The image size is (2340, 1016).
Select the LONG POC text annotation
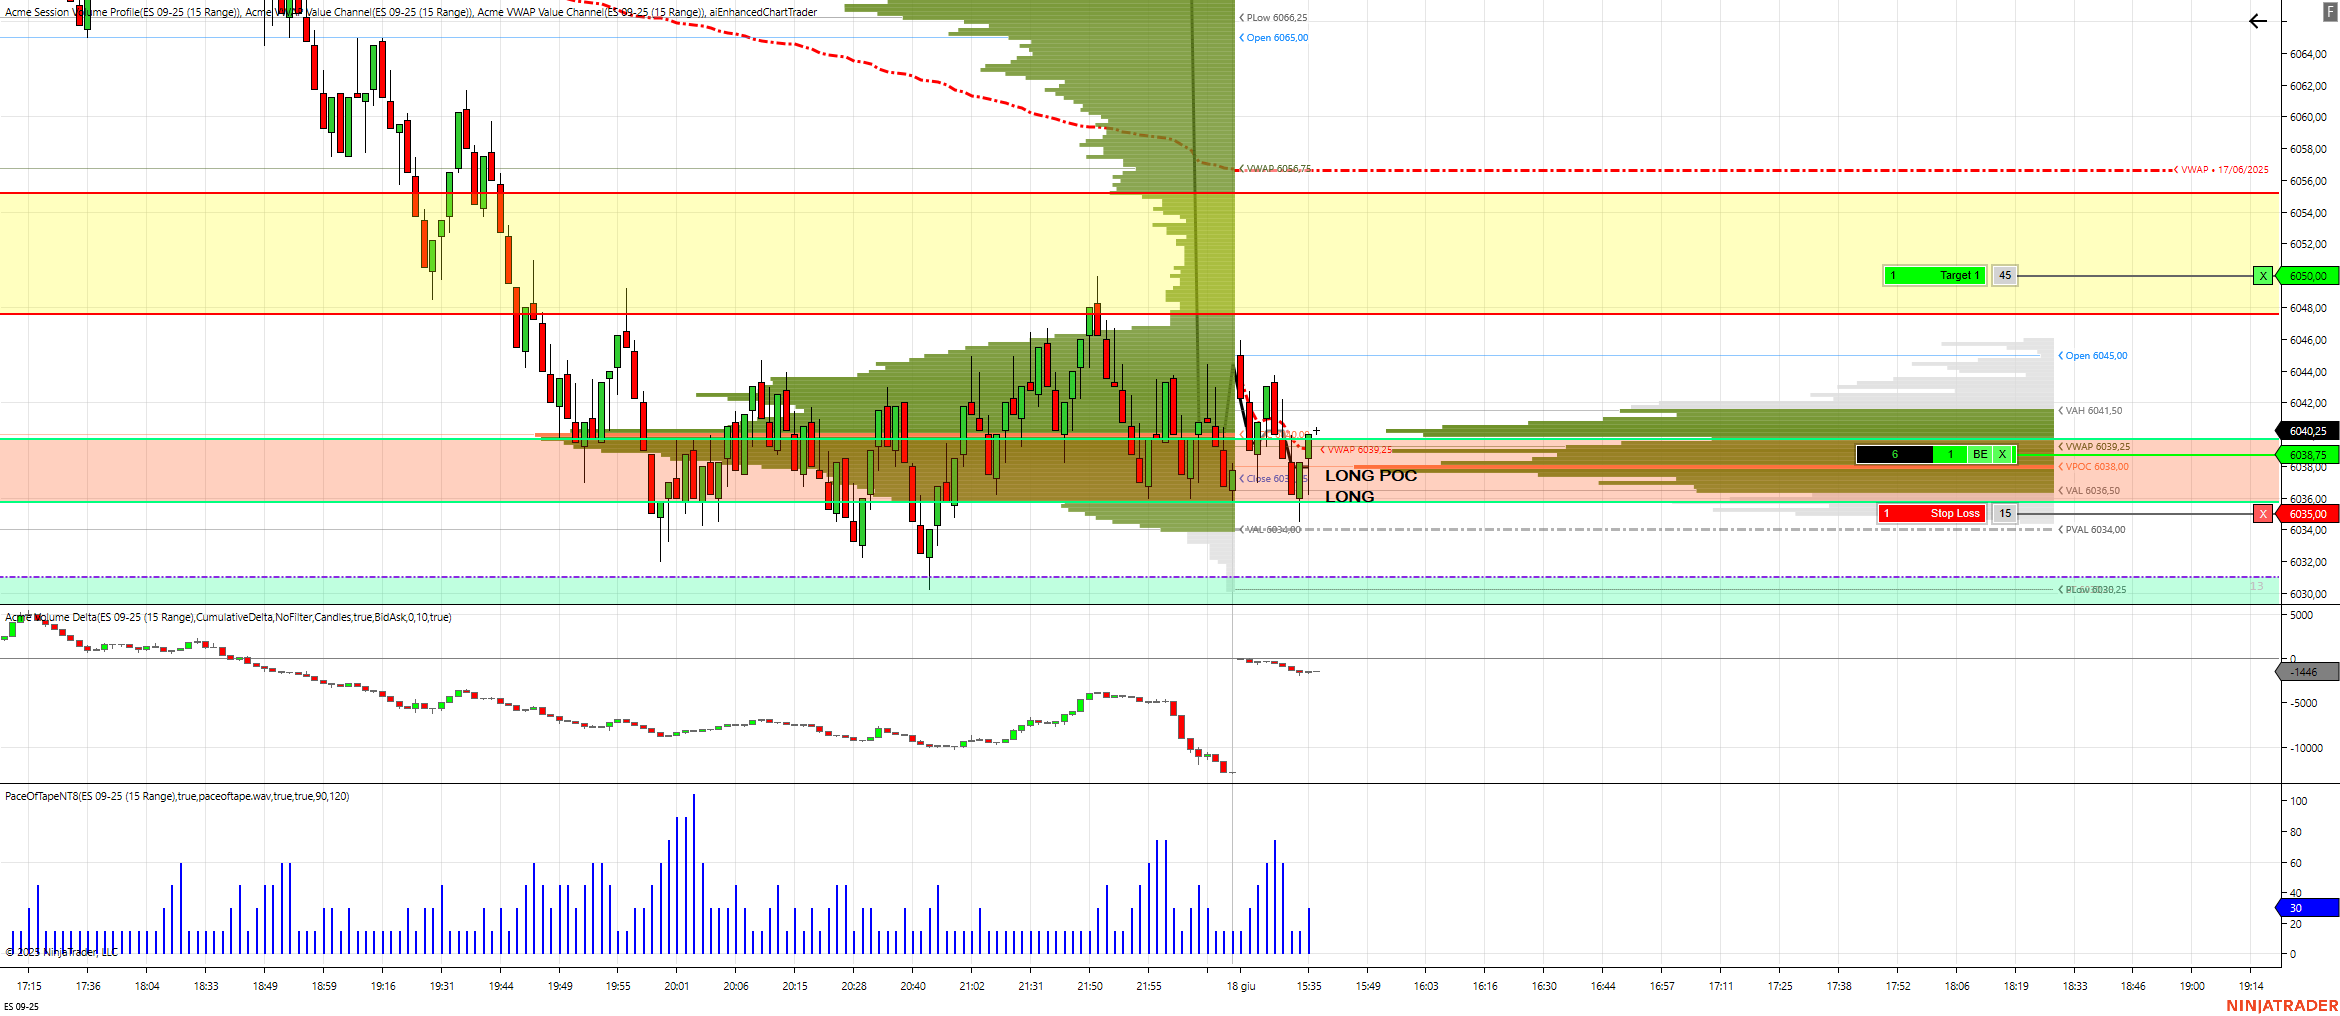(x=1371, y=476)
